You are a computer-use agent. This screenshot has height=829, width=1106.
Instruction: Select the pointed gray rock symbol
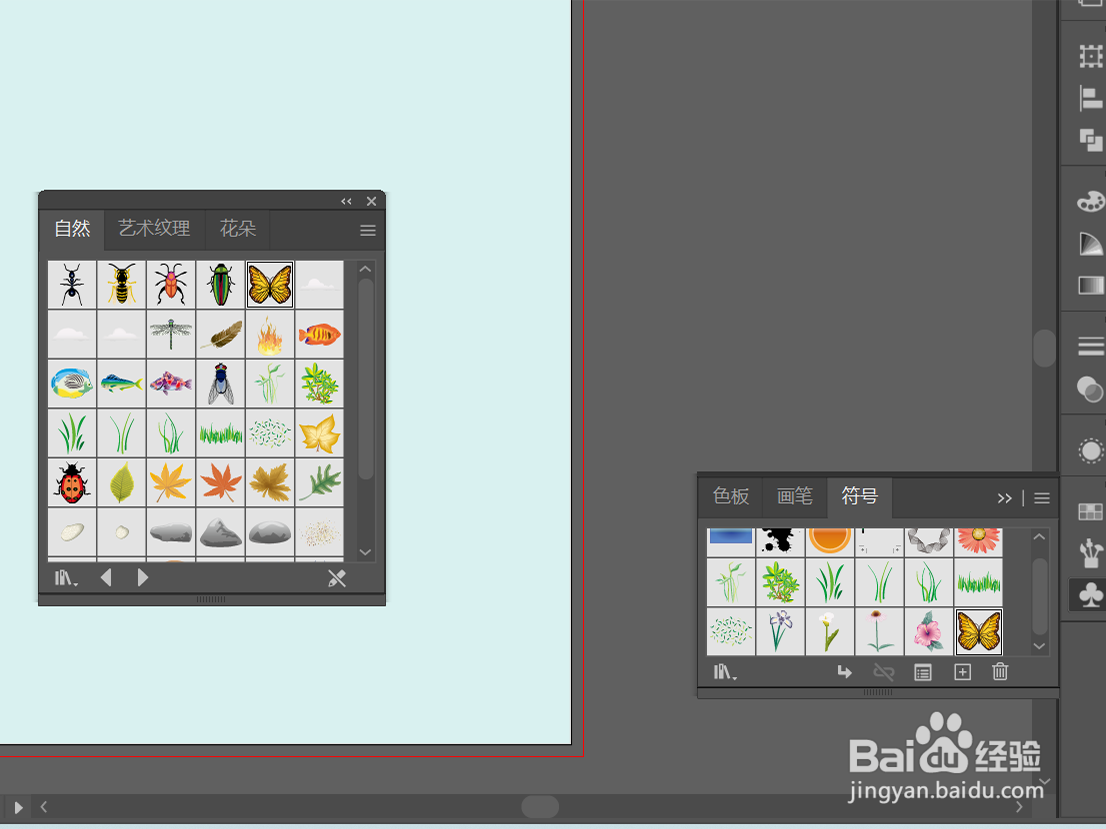coord(221,532)
